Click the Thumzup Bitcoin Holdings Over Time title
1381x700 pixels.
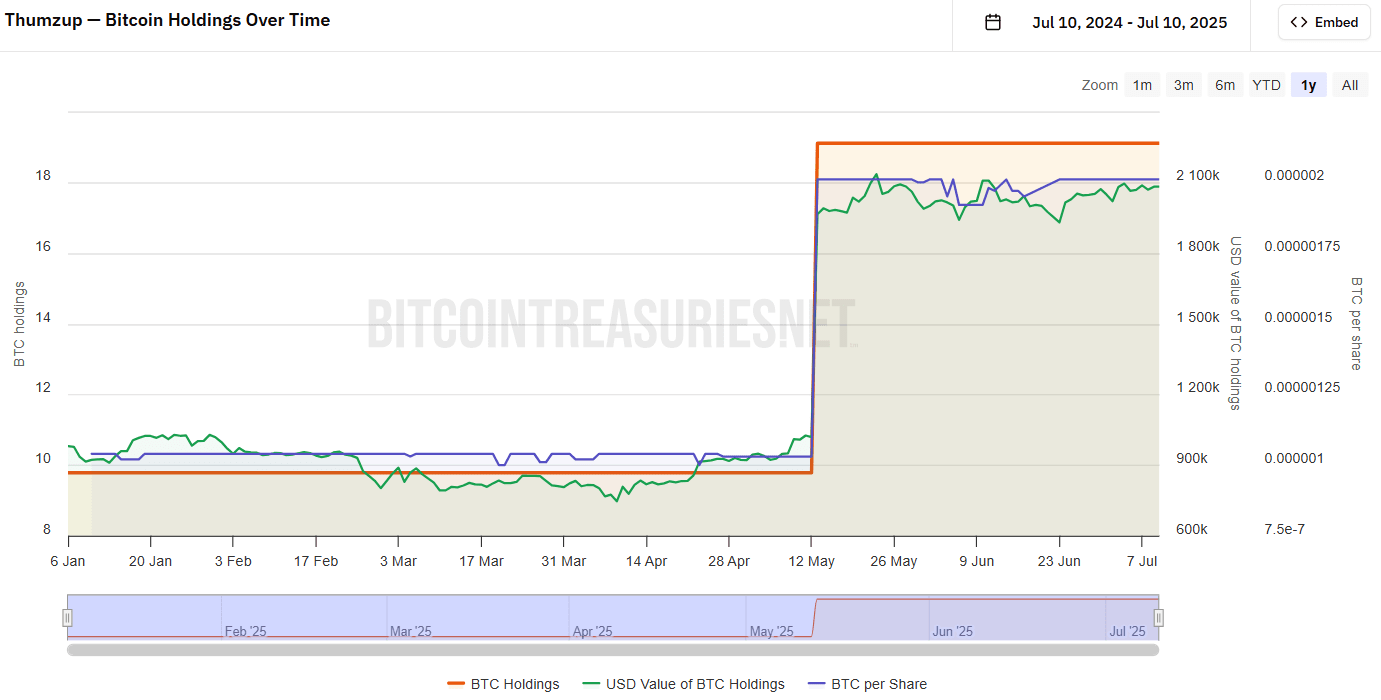tap(167, 20)
